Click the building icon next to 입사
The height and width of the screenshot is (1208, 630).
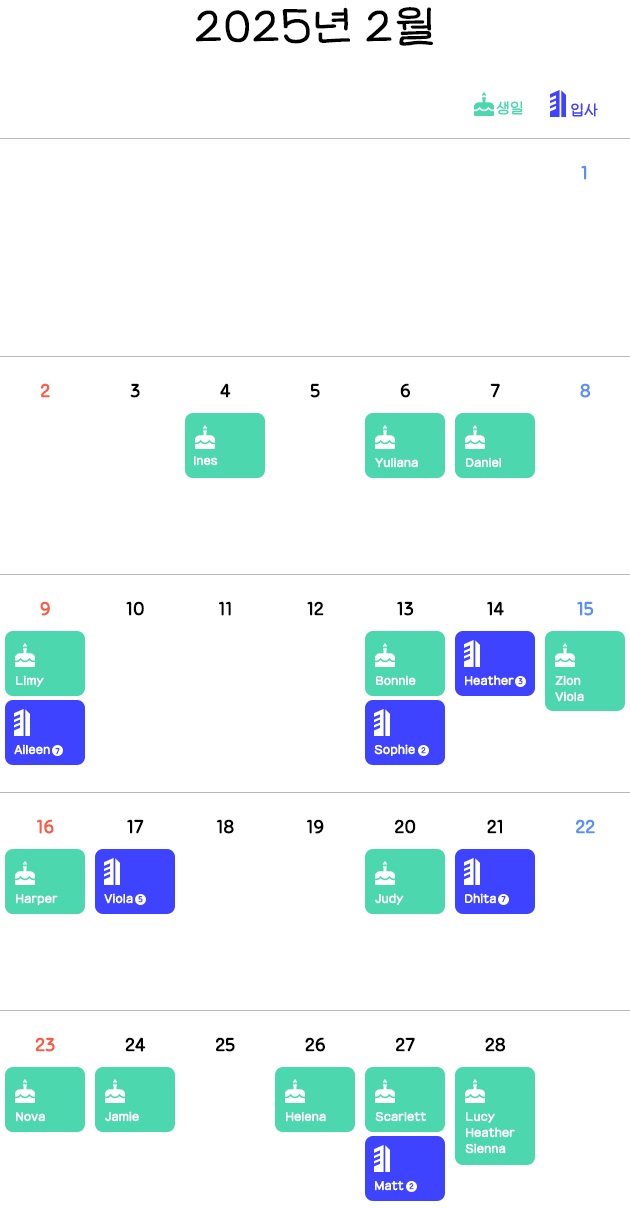[x=558, y=104]
